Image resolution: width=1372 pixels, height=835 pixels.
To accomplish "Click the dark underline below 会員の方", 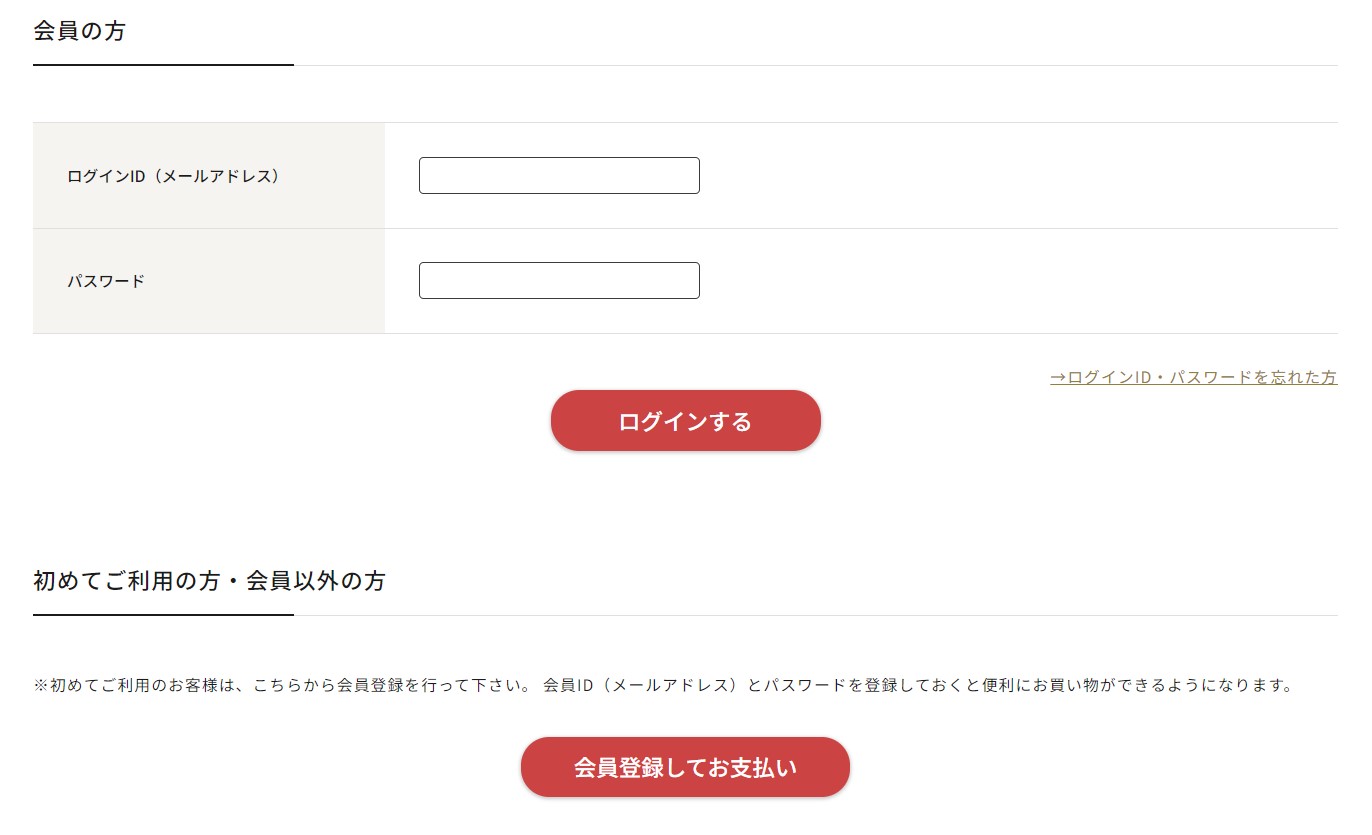I will (x=163, y=65).
